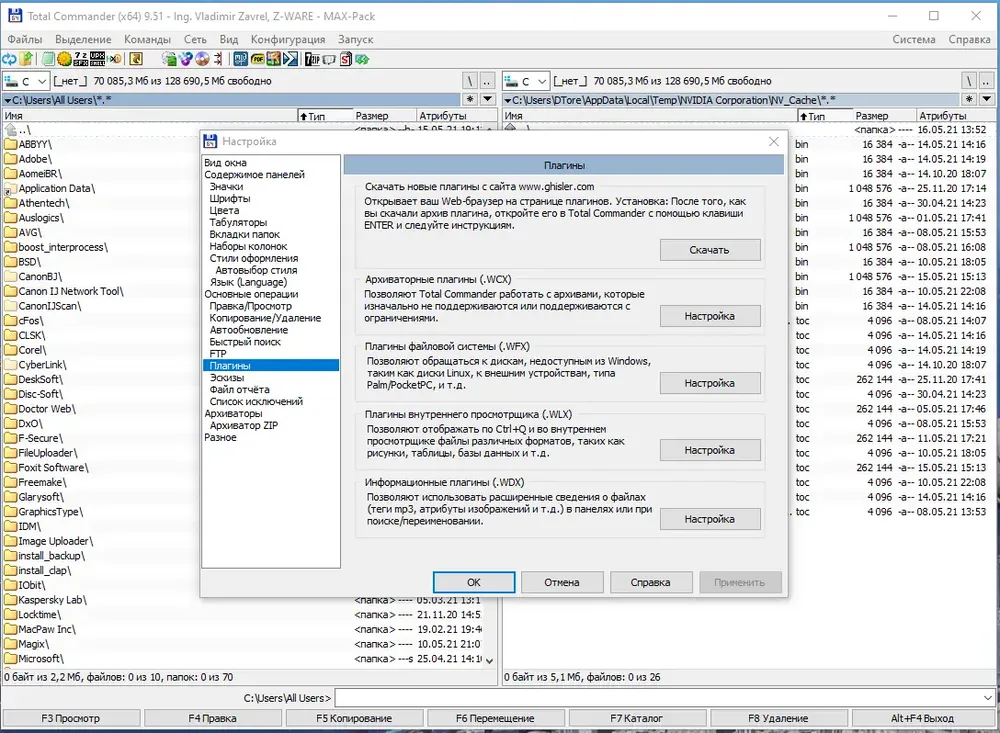This screenshot has height=733, width=1000.
Task: Click the PDF tool toolbar icon
Action: coord(258,59)
